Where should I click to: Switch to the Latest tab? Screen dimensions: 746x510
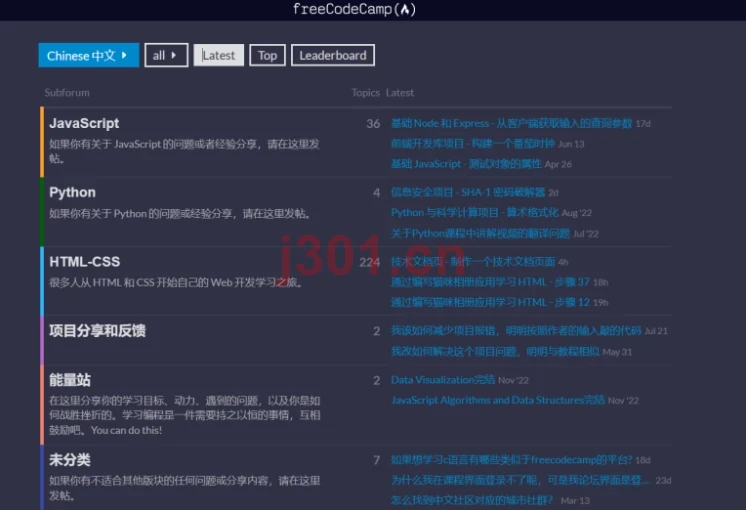point(219,55)
